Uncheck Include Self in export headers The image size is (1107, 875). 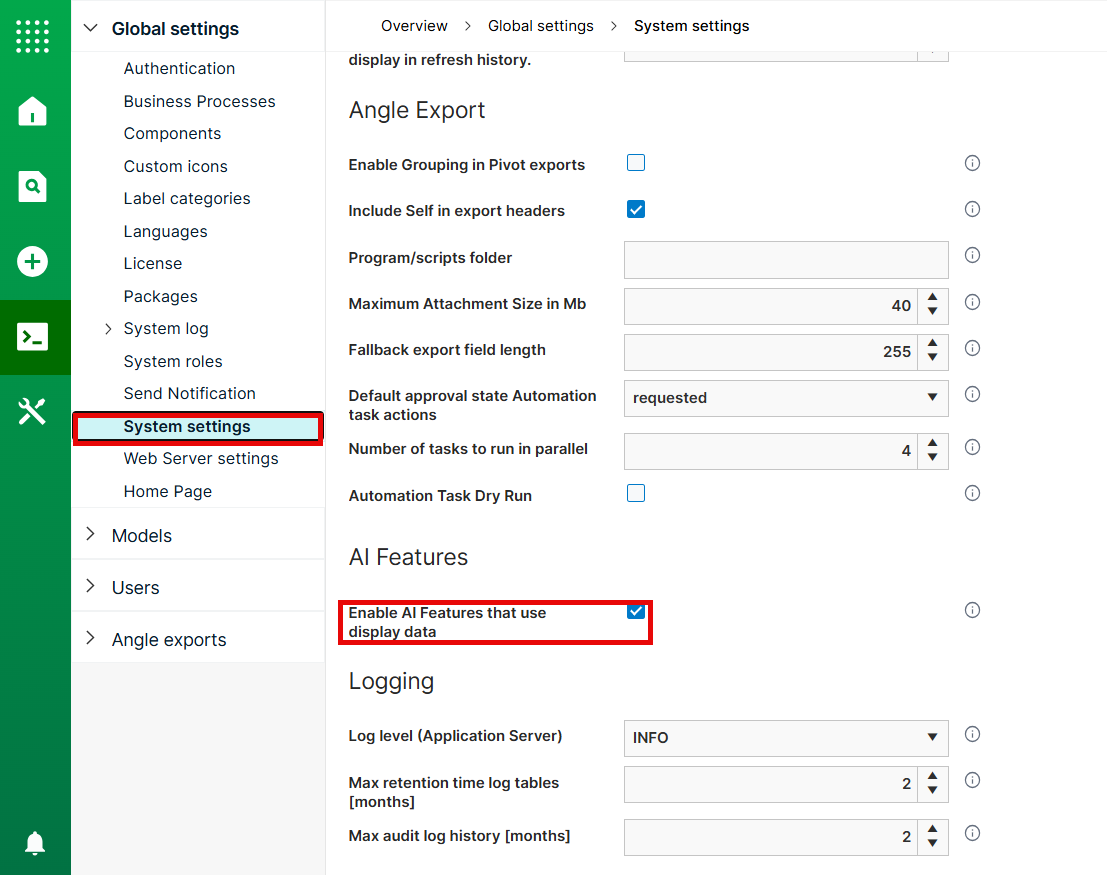(x=636, y=210)
